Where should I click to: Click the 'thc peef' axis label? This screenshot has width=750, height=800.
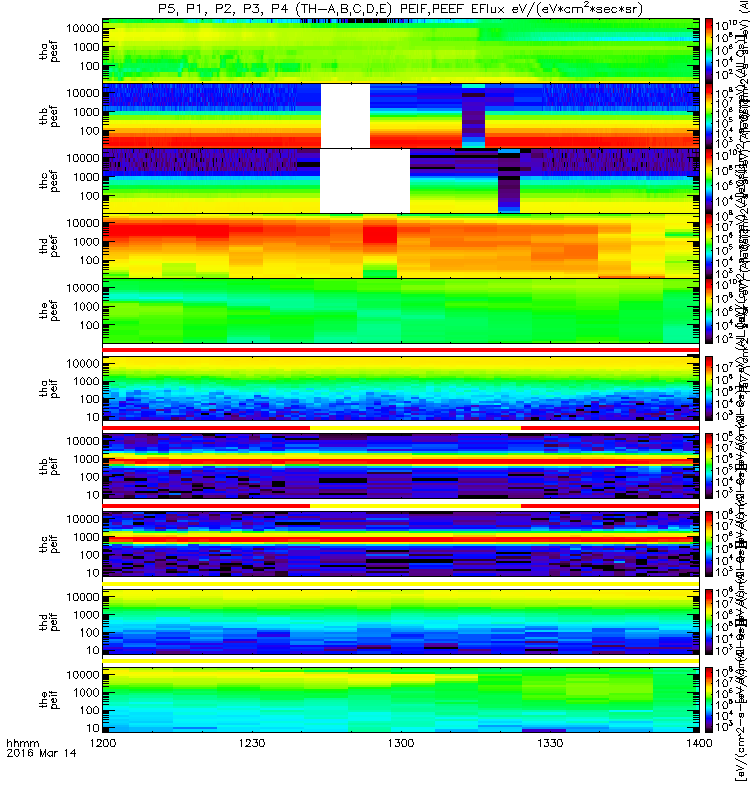[x=49, y=181]
